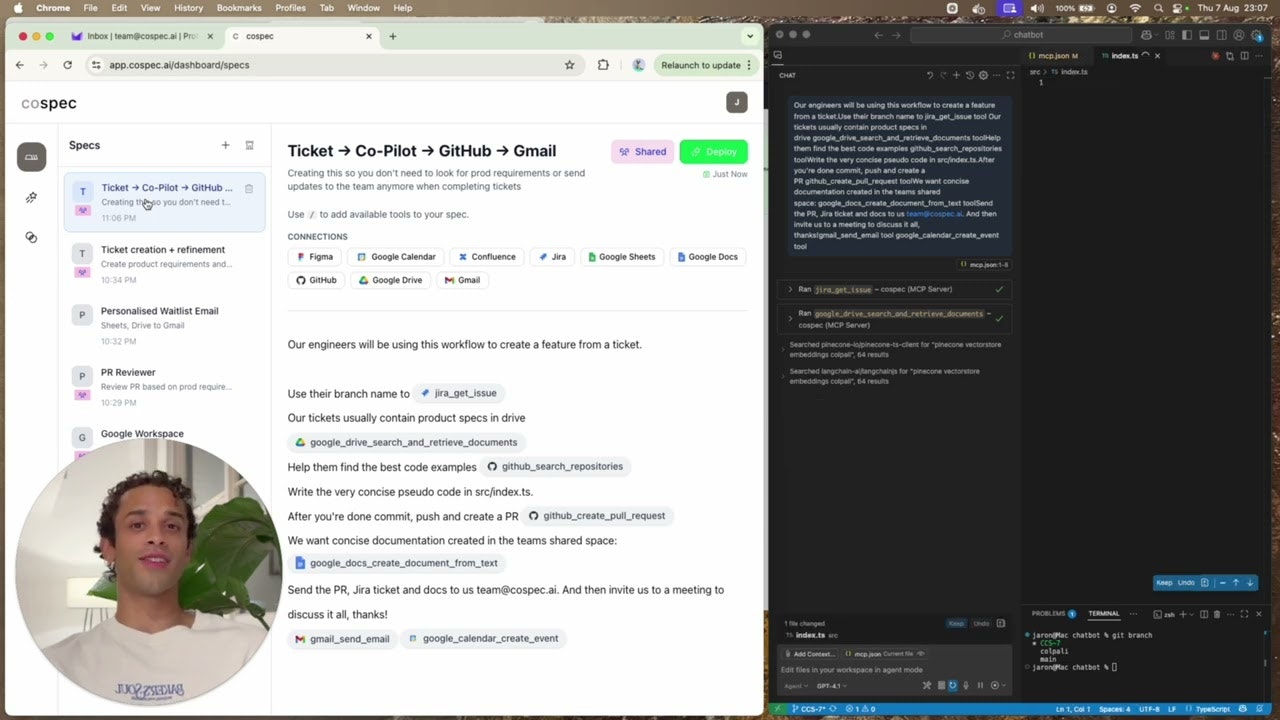Toggle the Shared status button
This screenshot has width=1280, height=720.
(642, 152)
